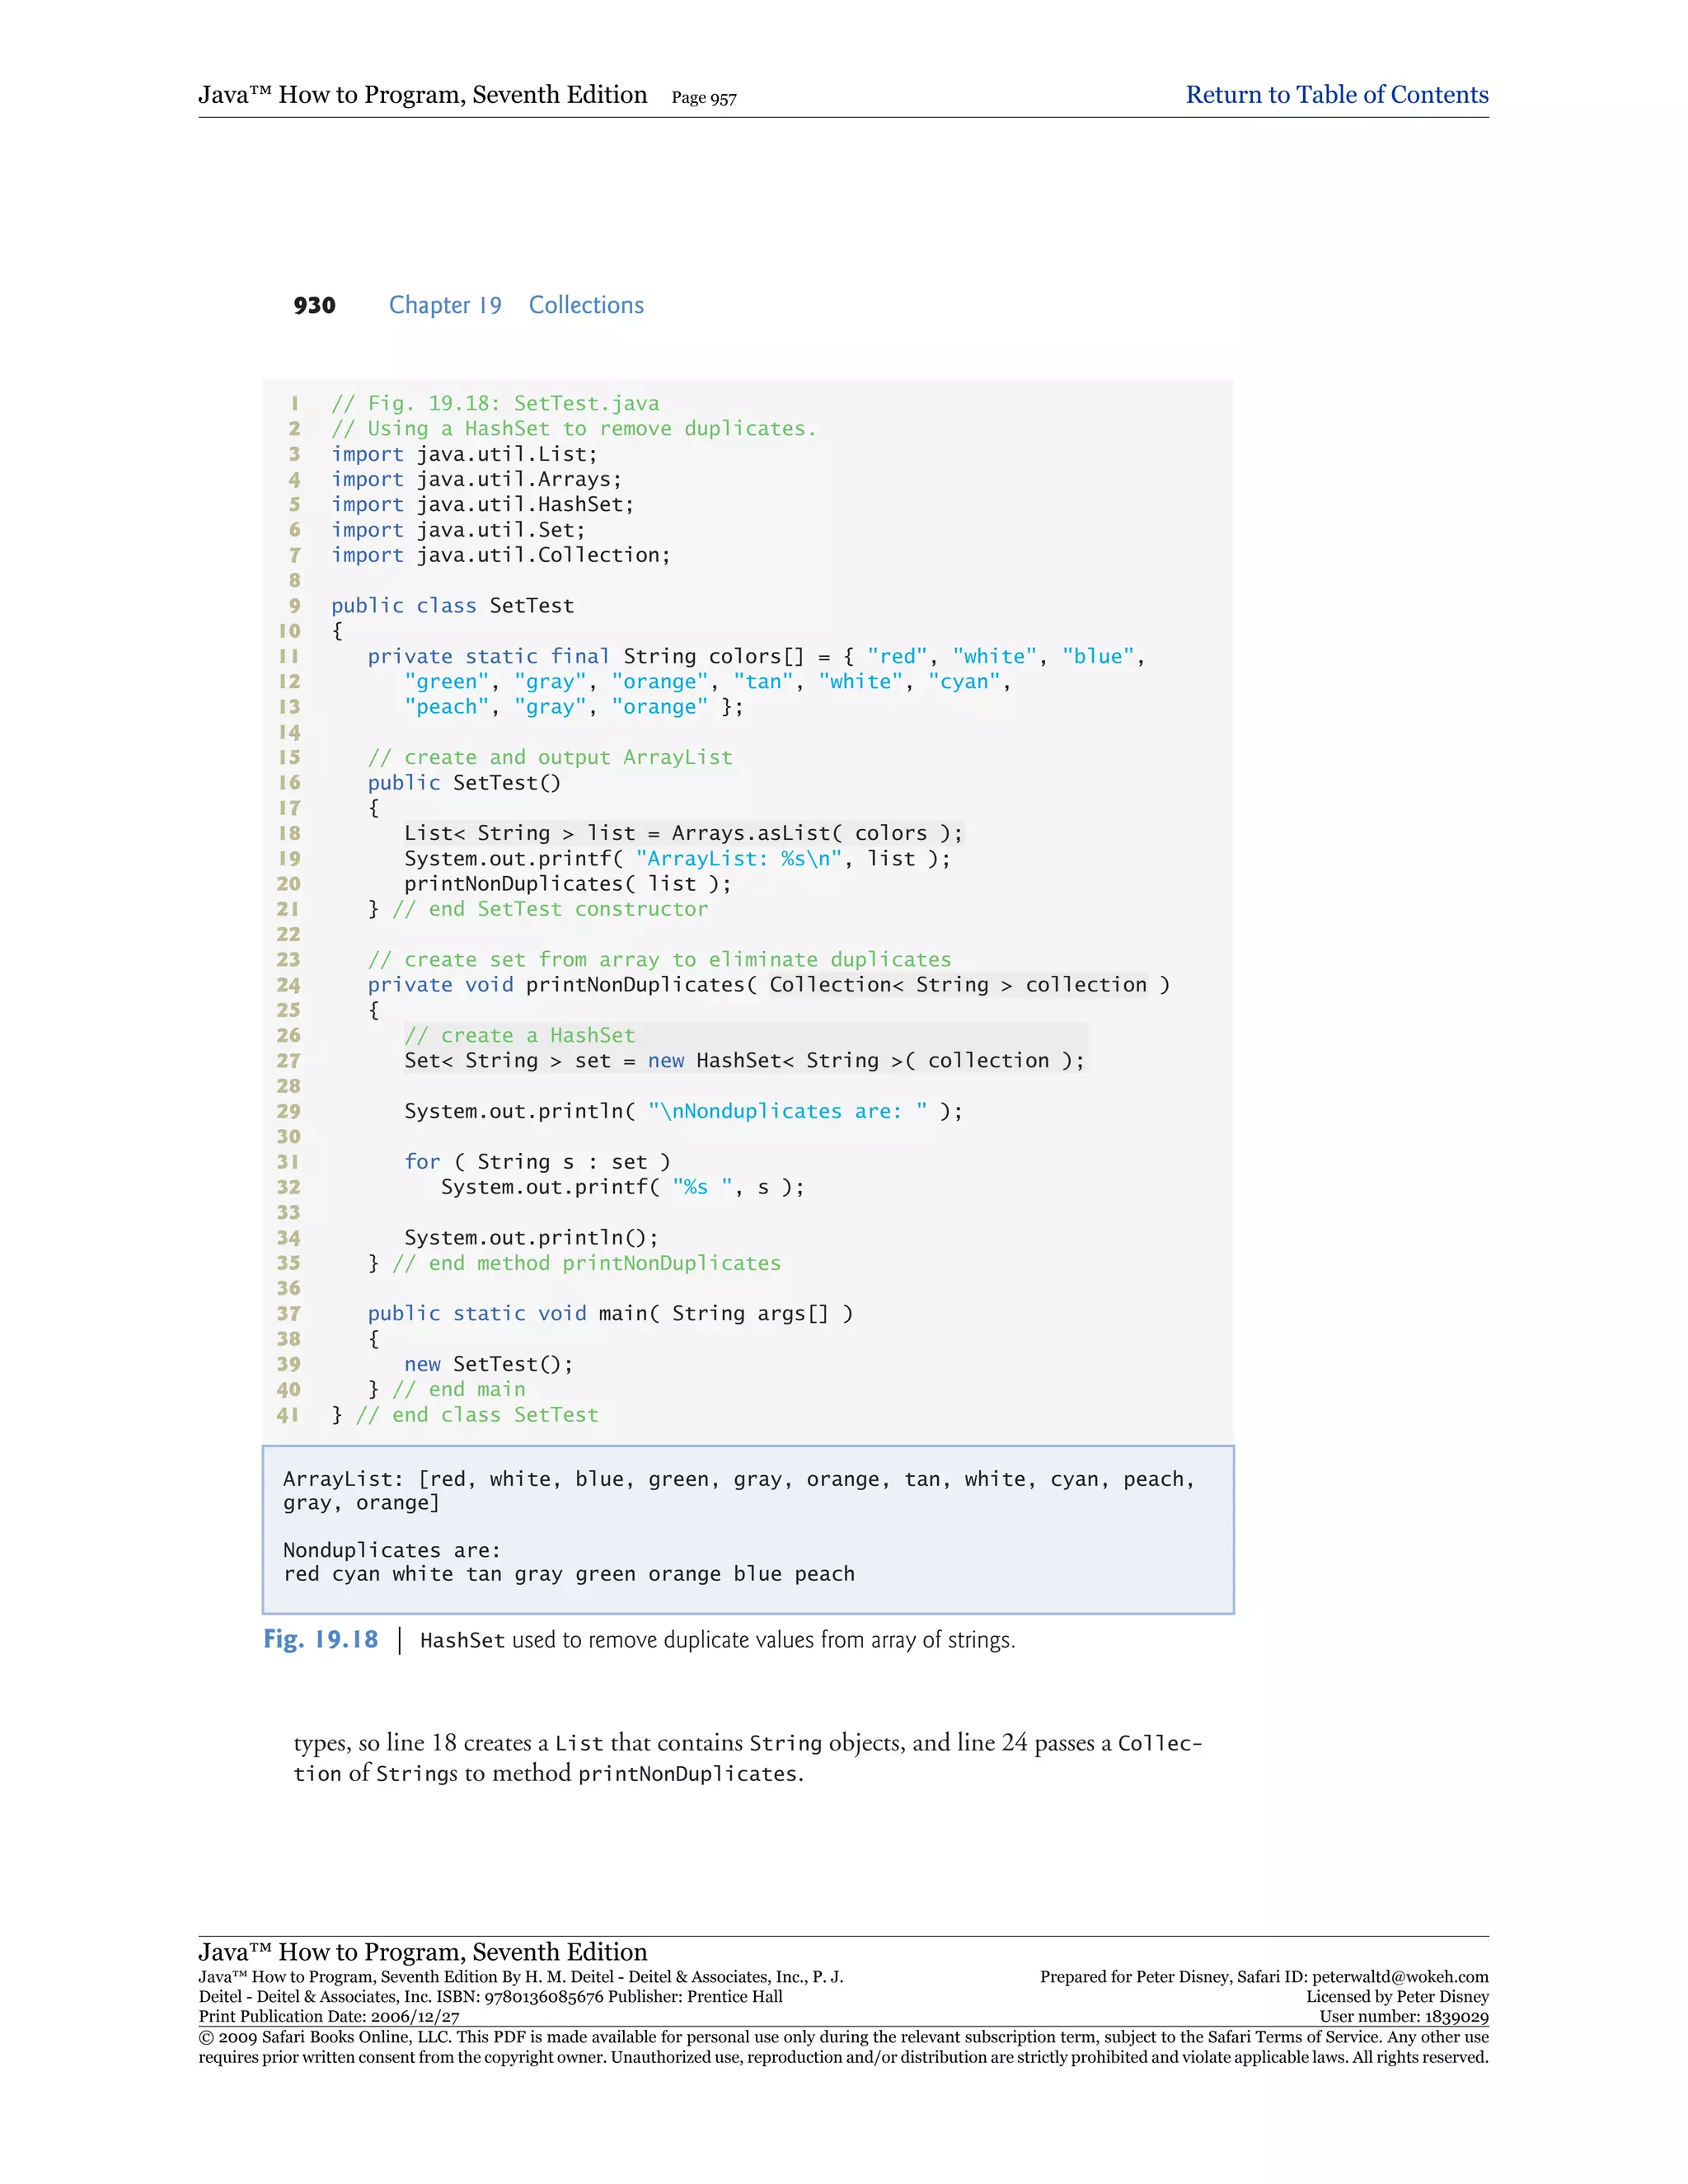Click the highlighted Collection< String > collection parameter

(x=957, y=984)
